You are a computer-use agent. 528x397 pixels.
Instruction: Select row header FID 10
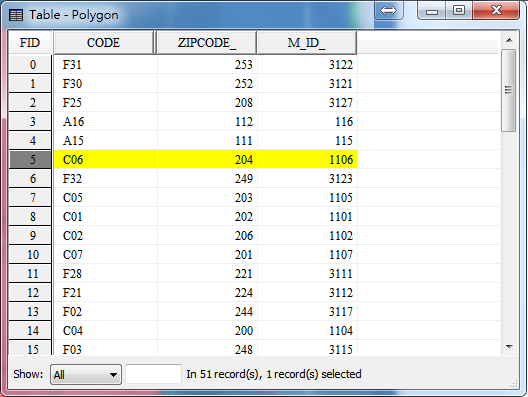(30, 254)
